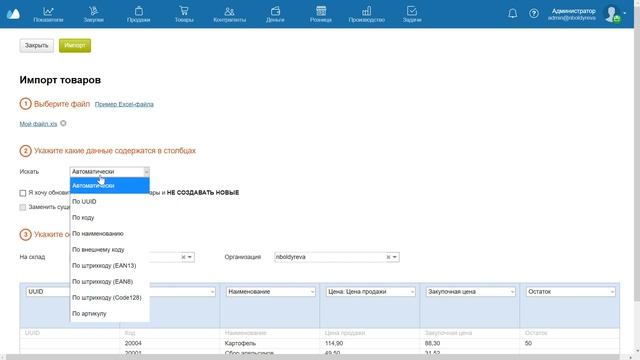This screenshot has width=640, height=360.
Task: Open the Пример Excel-файла link
Action: tap(124, 104)
